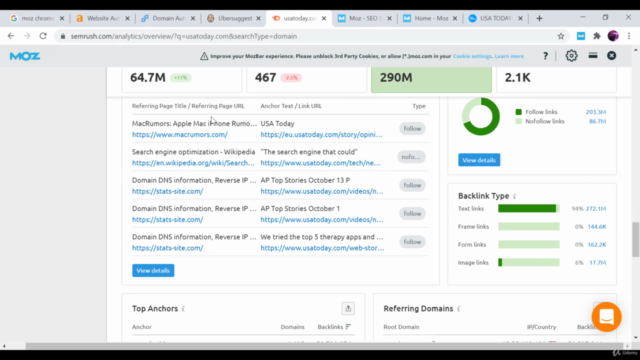Open the macrumors.com referring link
This screenshot has height=360, width=640.
(x=180, y=134)
